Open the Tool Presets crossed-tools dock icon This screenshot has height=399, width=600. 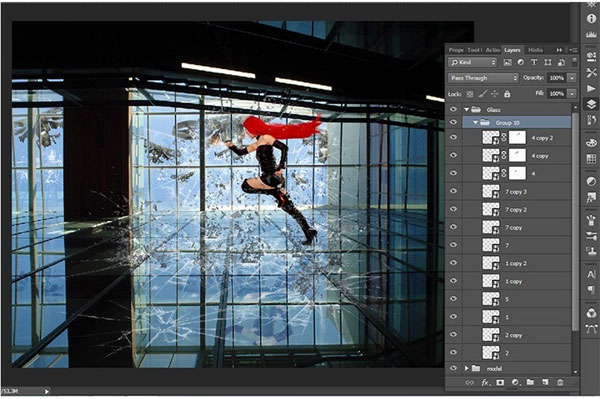pyautogui.click(x=591, y=73)
